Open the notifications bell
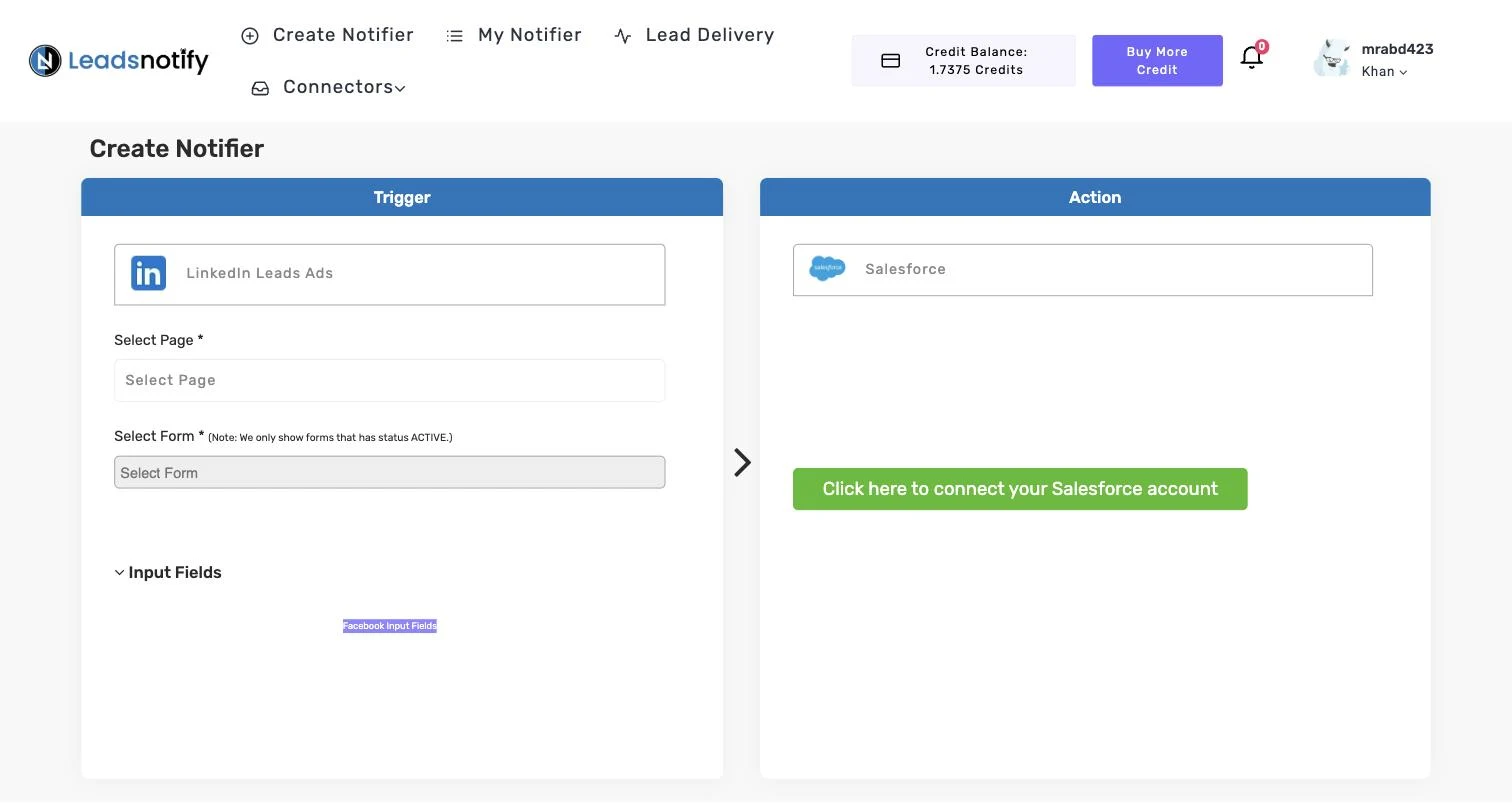 click(1251, 58)
